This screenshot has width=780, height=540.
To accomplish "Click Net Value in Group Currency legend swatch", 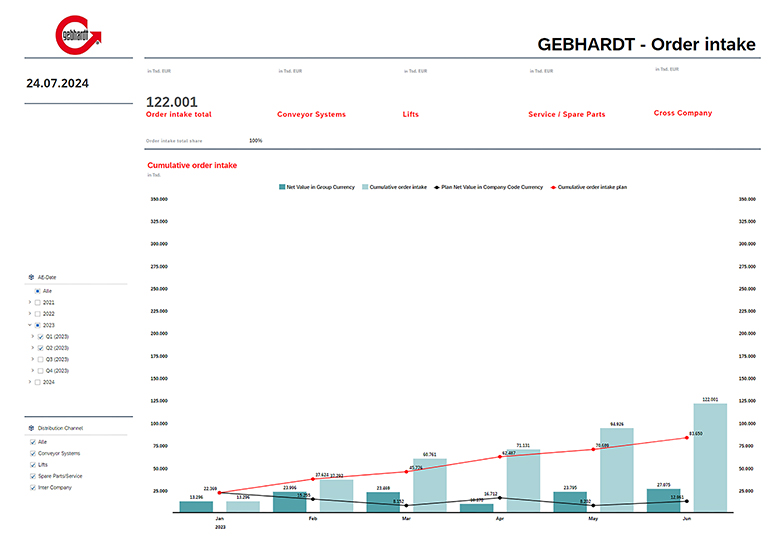I will click(282, 187).
